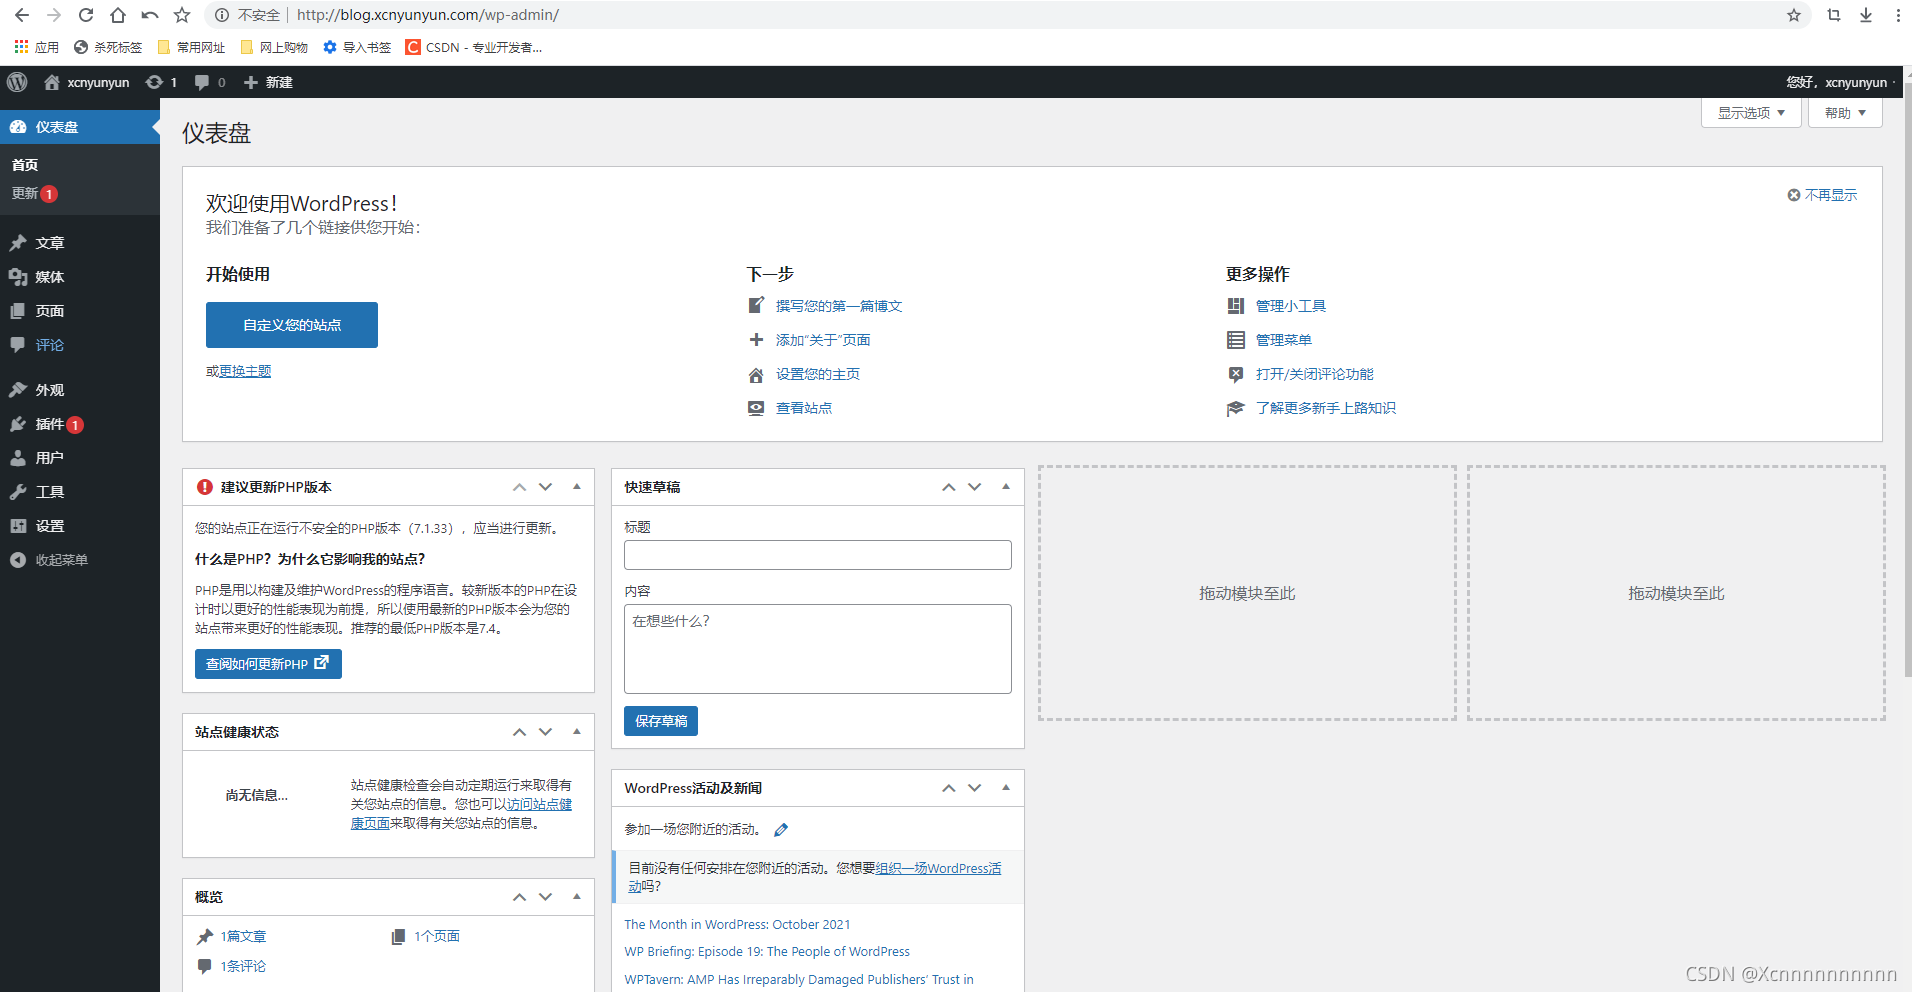Click the 1条评论 link
This screenshot has height=992, width=1912.
click(x=243, y=966)
